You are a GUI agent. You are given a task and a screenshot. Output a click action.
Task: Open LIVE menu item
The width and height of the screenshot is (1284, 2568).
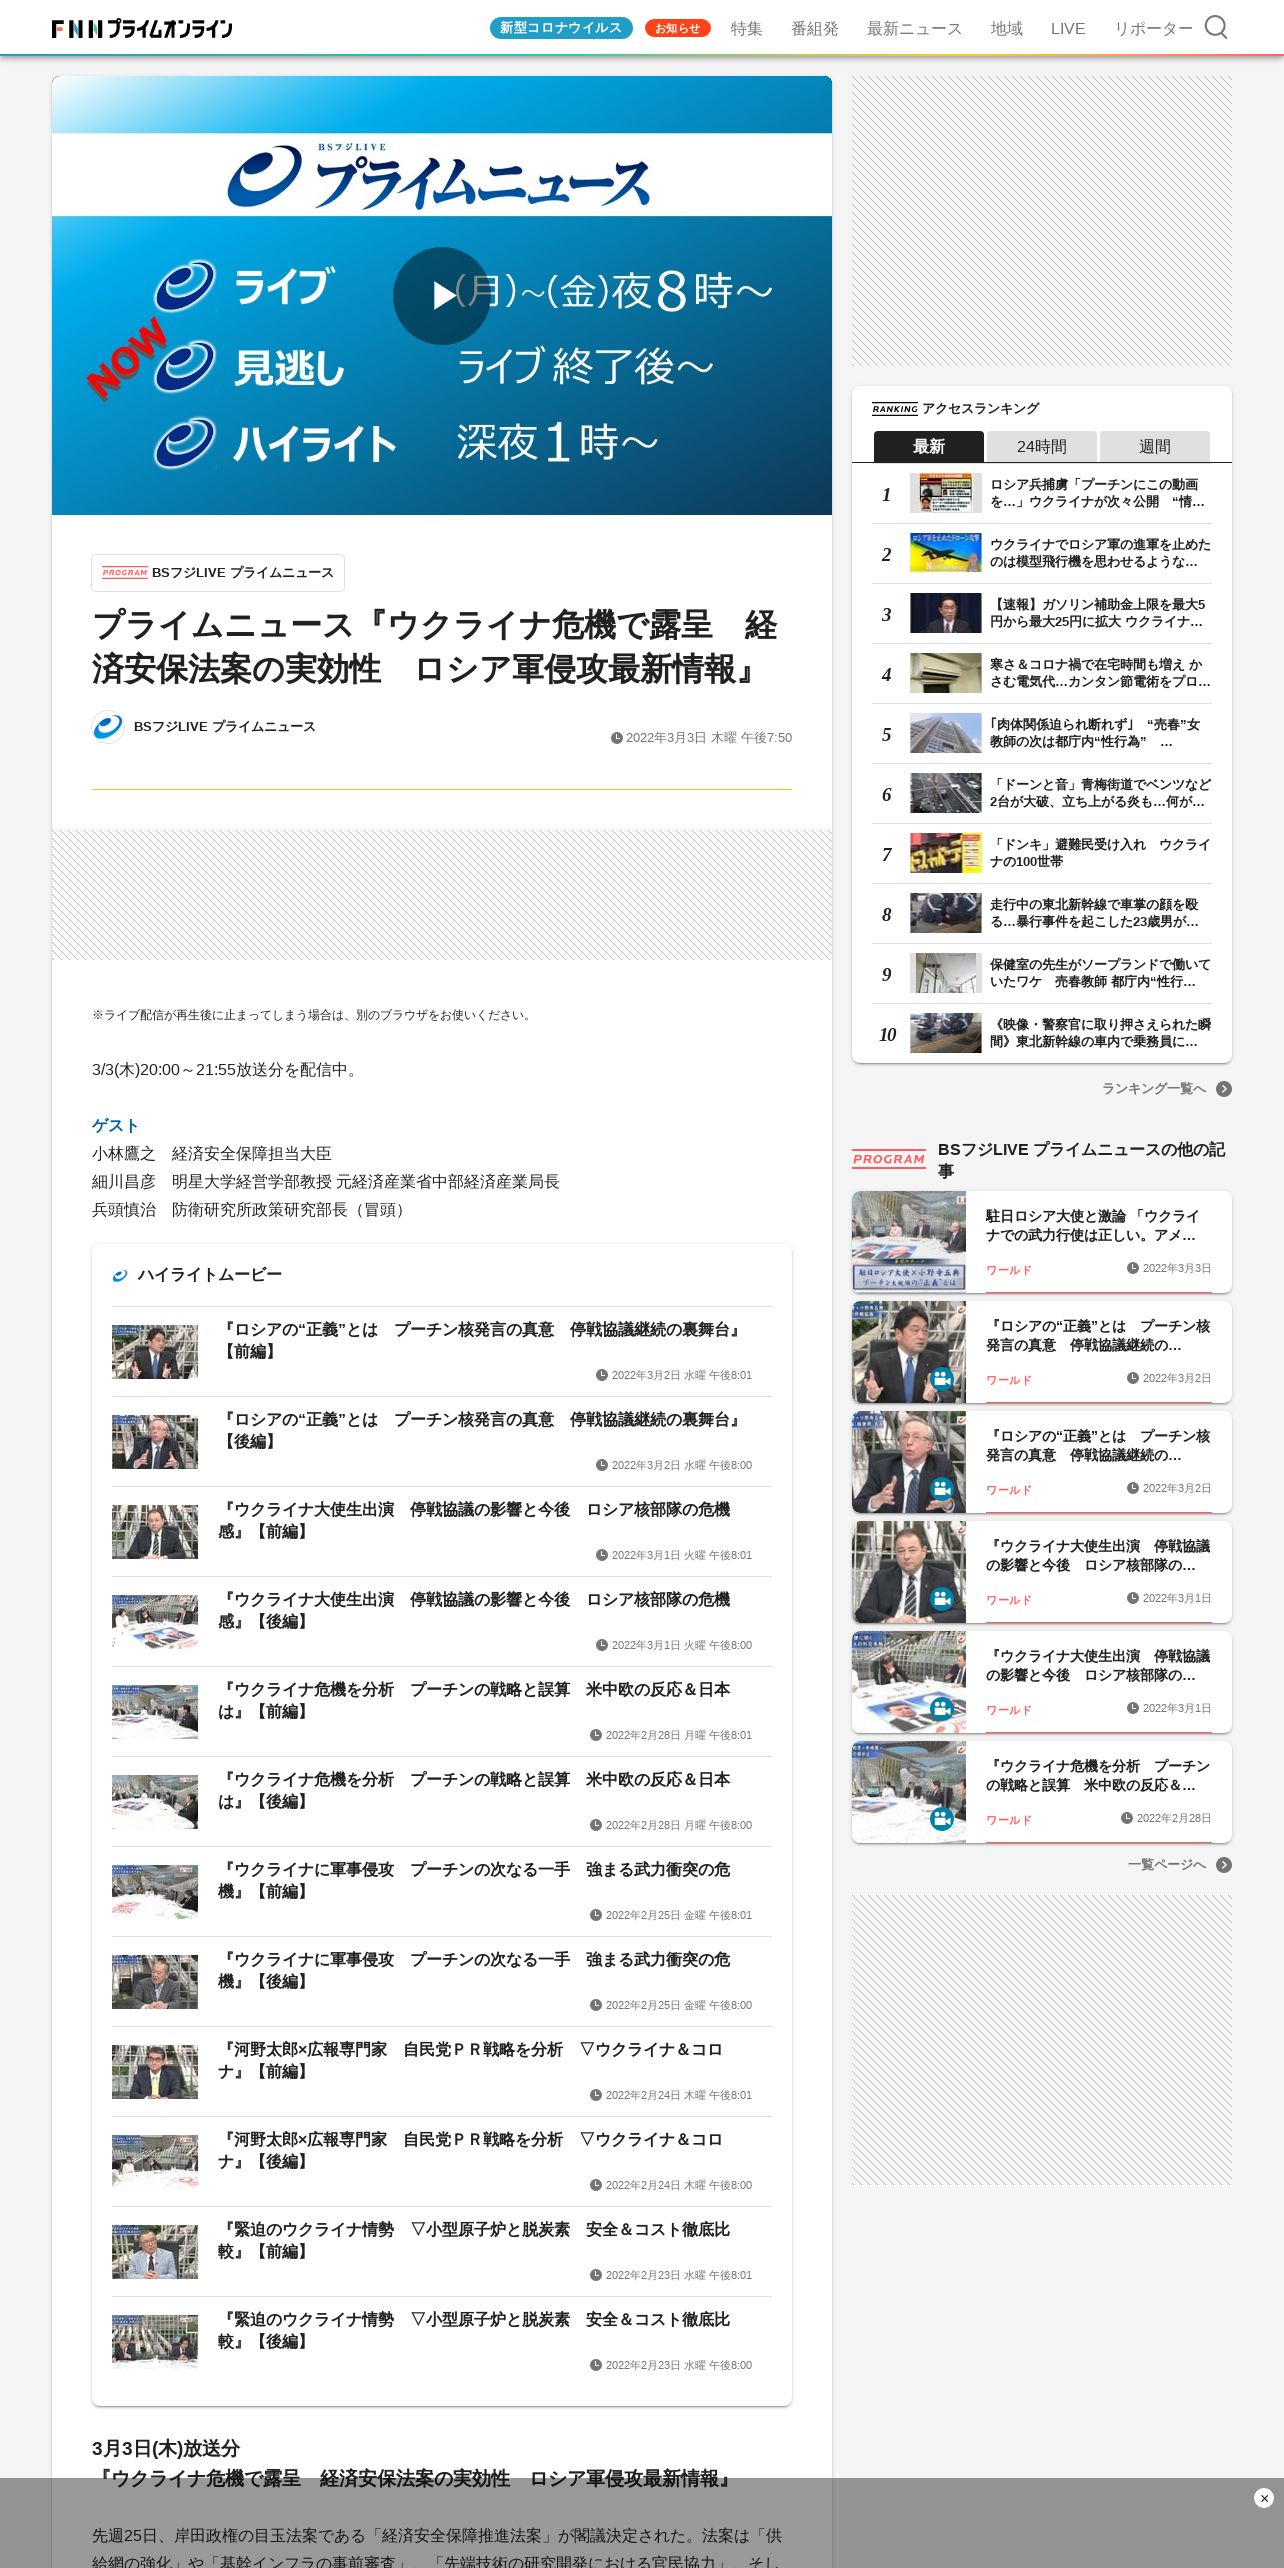click(x=1067, y=29)
